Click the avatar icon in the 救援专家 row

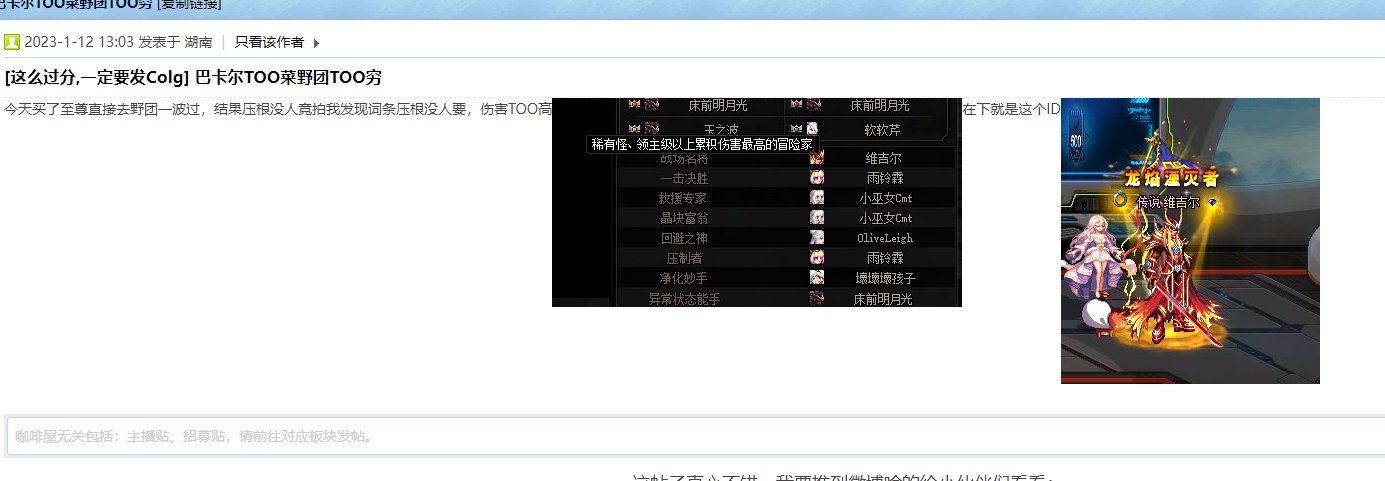tap(817, 198)
